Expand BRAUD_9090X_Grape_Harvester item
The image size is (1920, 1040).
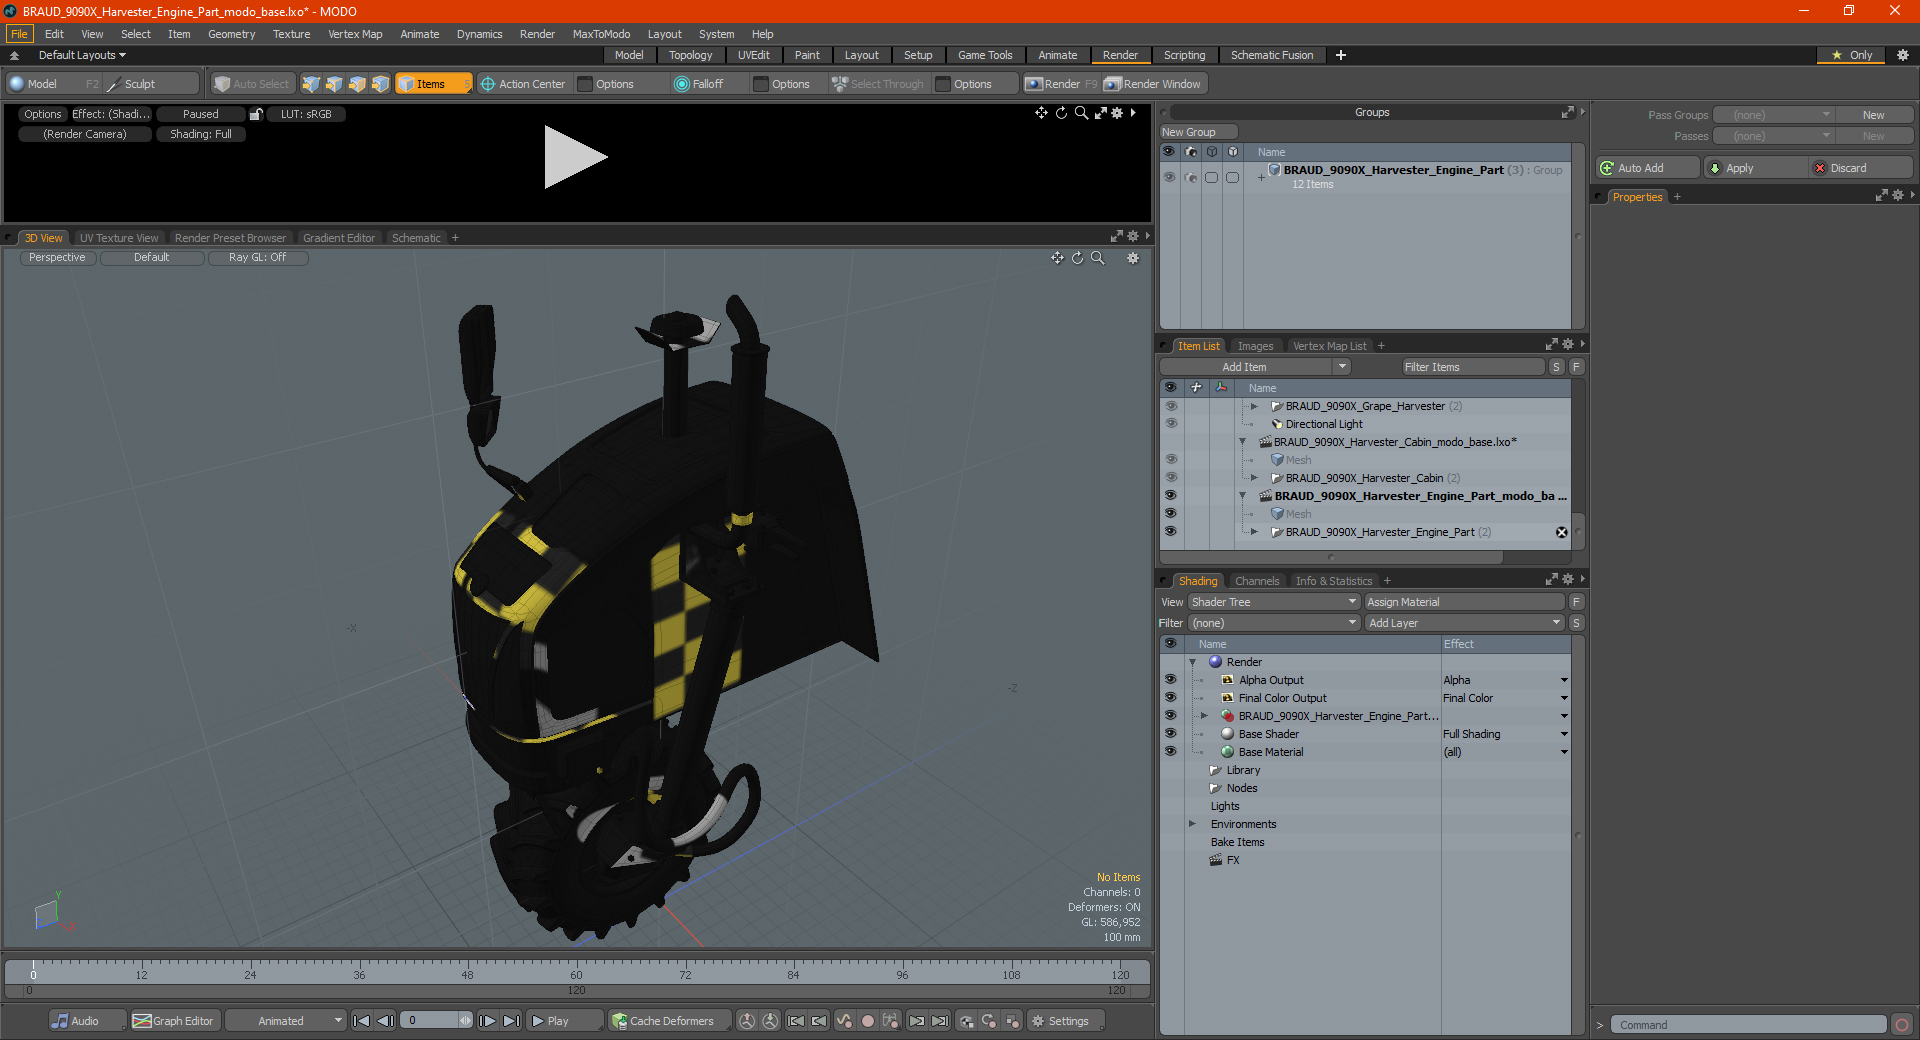[1254, 406]
